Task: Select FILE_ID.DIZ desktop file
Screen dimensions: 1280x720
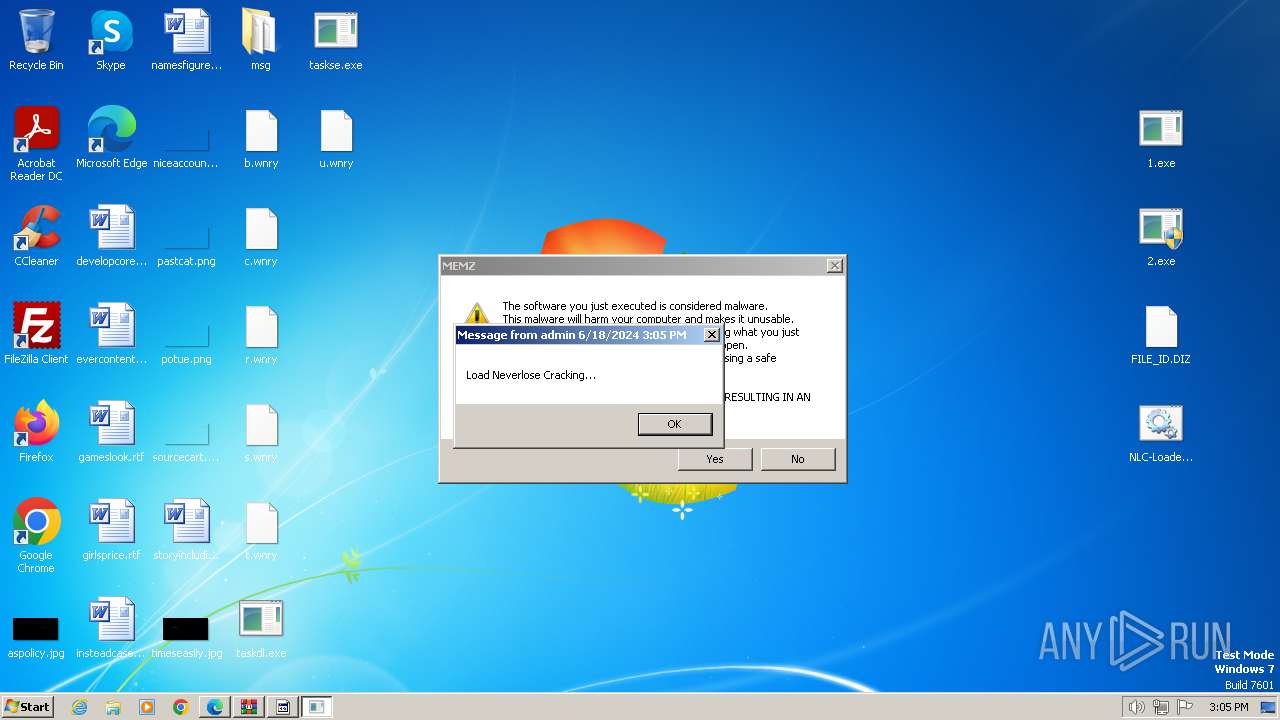Action: coord(1161,334)
